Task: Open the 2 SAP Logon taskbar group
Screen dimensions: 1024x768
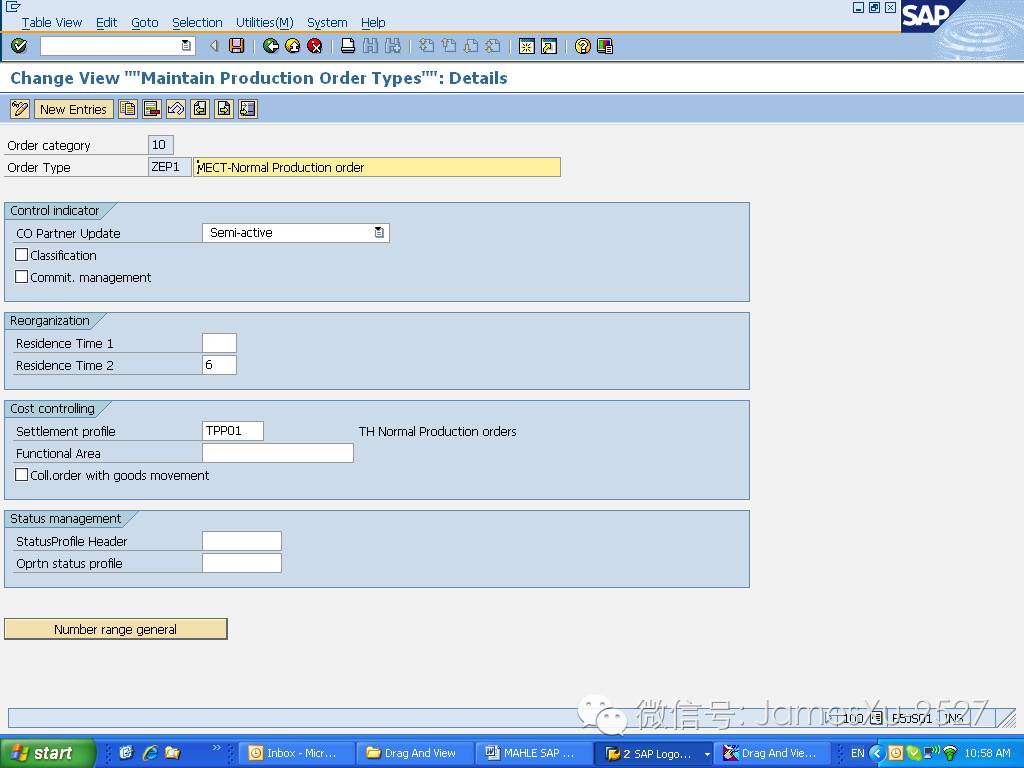Action: pyautogui.click(x=654, y=753)
